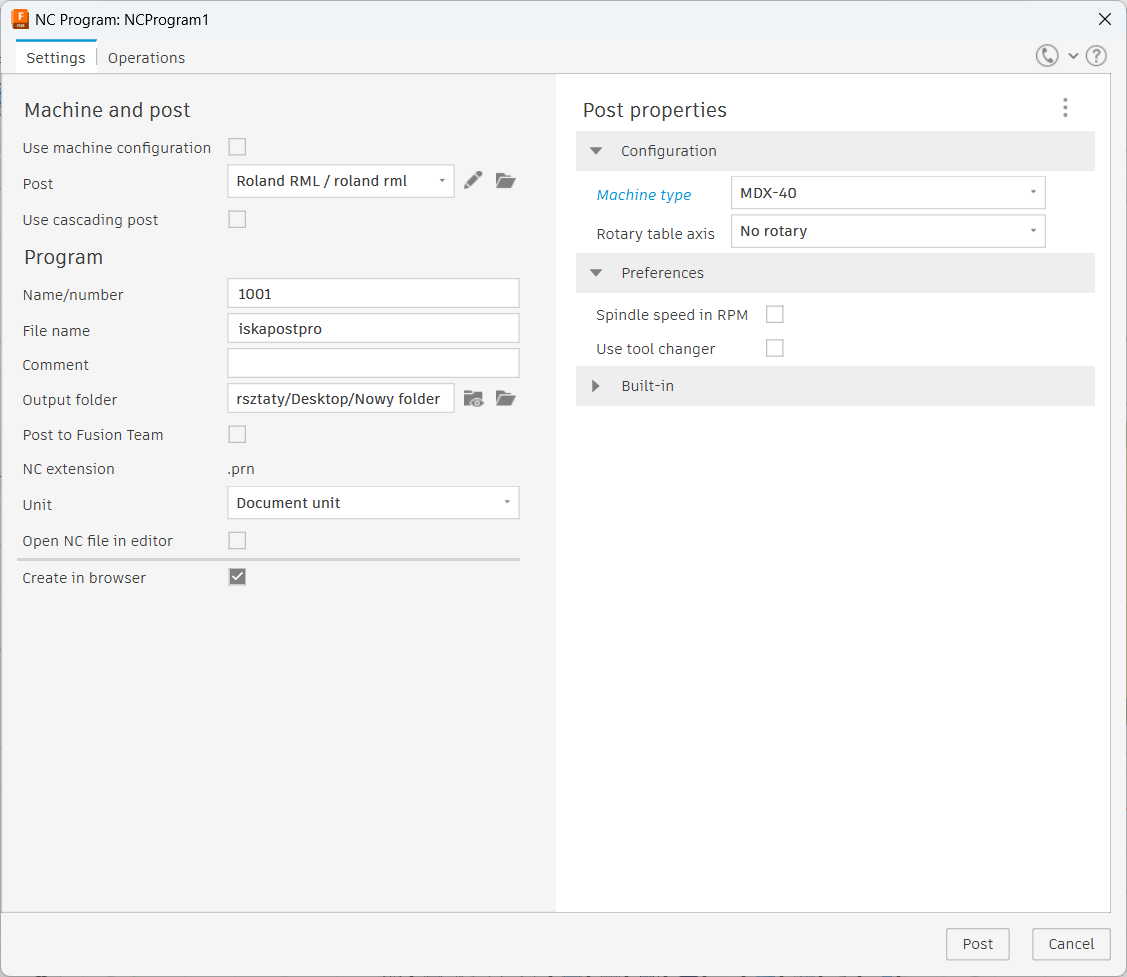This screenshot has width=1127, height=977.
Task: Click the NC extension label
Action: pyautogui.click(x=68, y=469)
